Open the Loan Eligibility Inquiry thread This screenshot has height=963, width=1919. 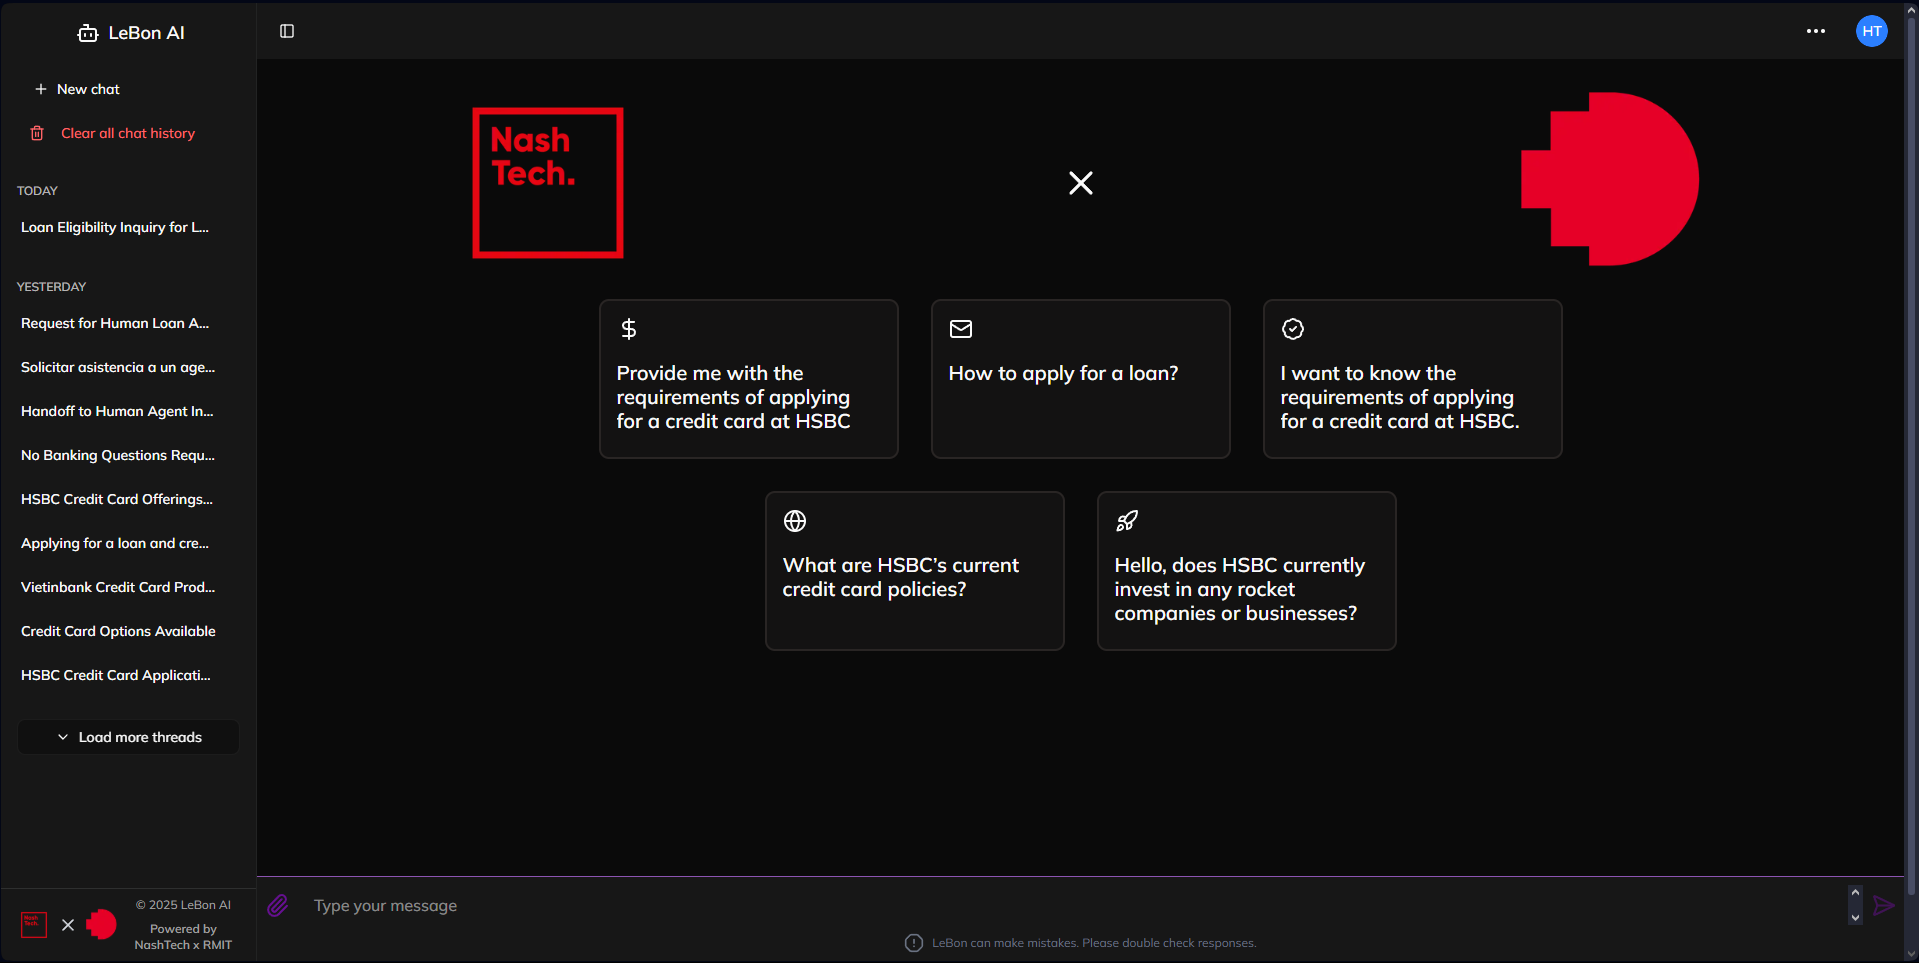tap(115, 227)
